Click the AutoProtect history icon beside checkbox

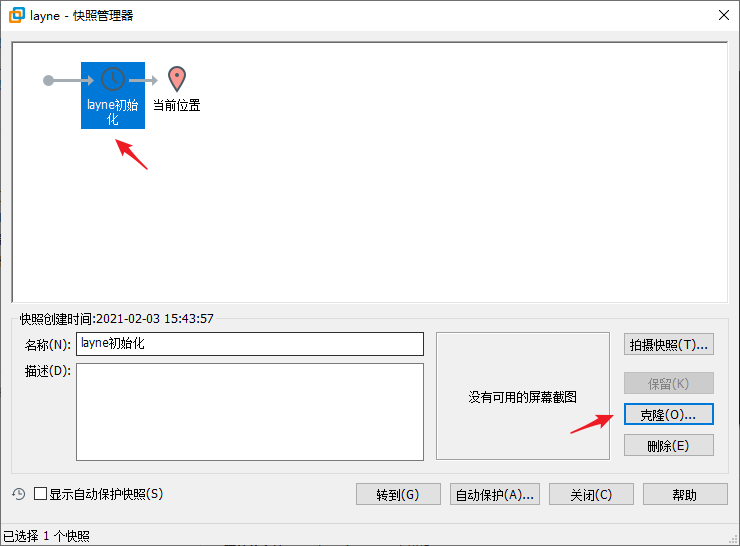click(18, 494)
